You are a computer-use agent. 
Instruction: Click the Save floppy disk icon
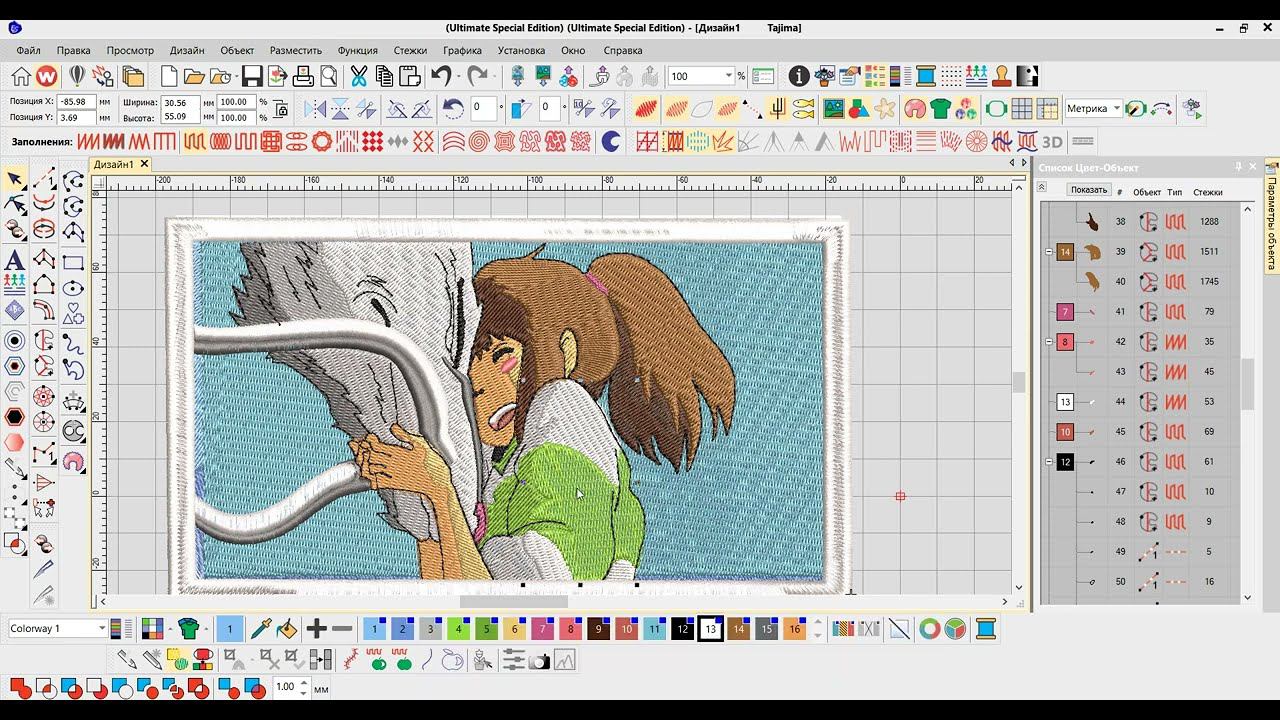[x=251, y=76]
